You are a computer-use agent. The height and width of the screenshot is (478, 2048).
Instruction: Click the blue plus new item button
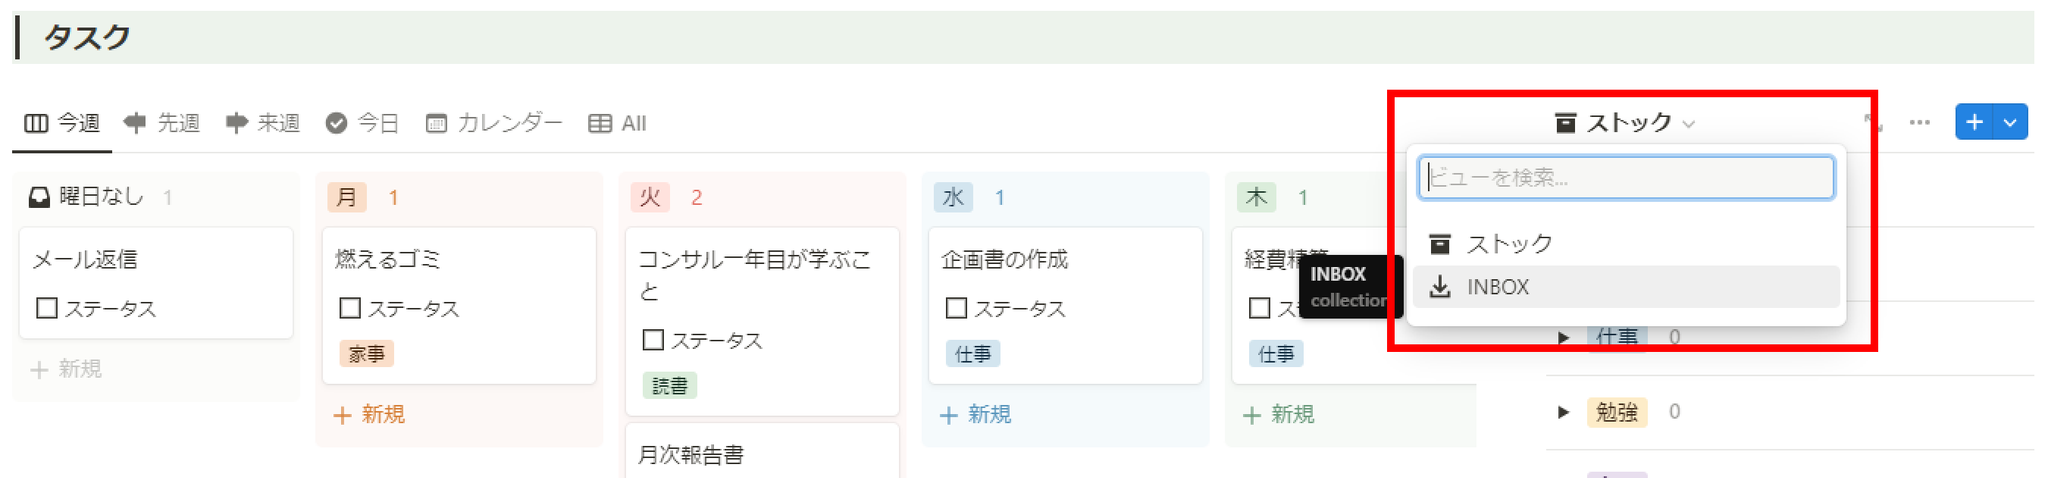point(1974,122)
